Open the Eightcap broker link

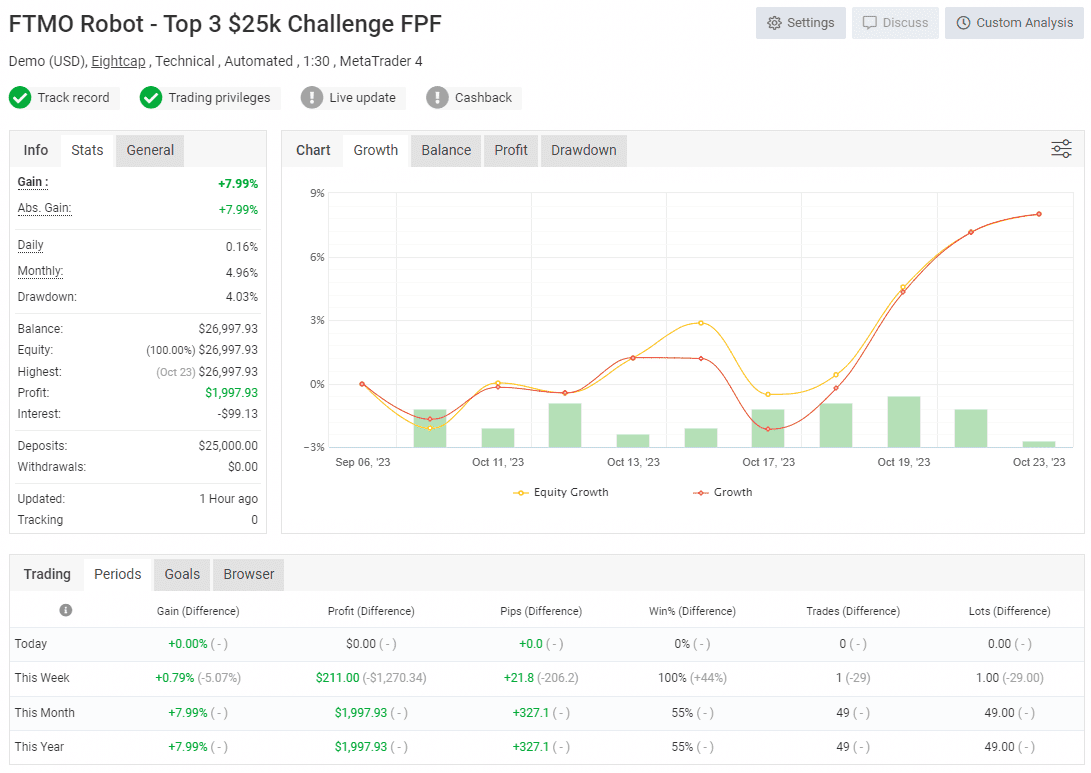pyautogui.click(x=118, y=61)
